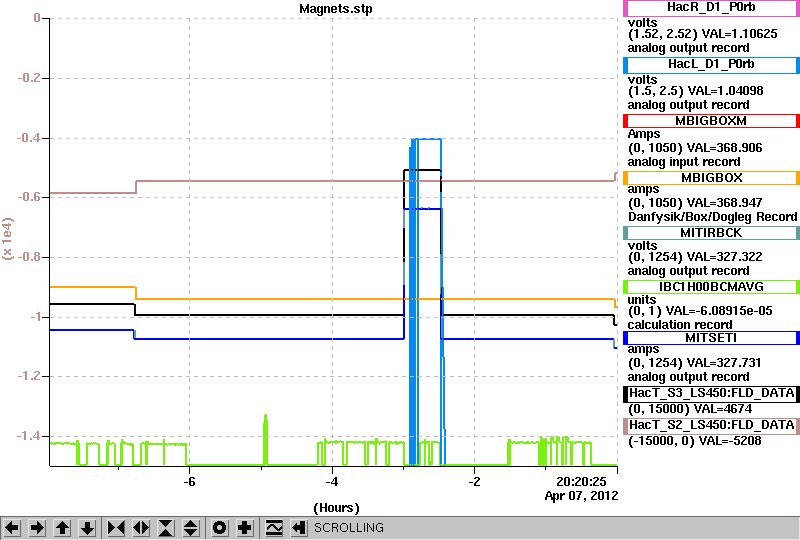Click the plus cross icon in the toolbar
800x540 pixels.
tap(245, 527)
